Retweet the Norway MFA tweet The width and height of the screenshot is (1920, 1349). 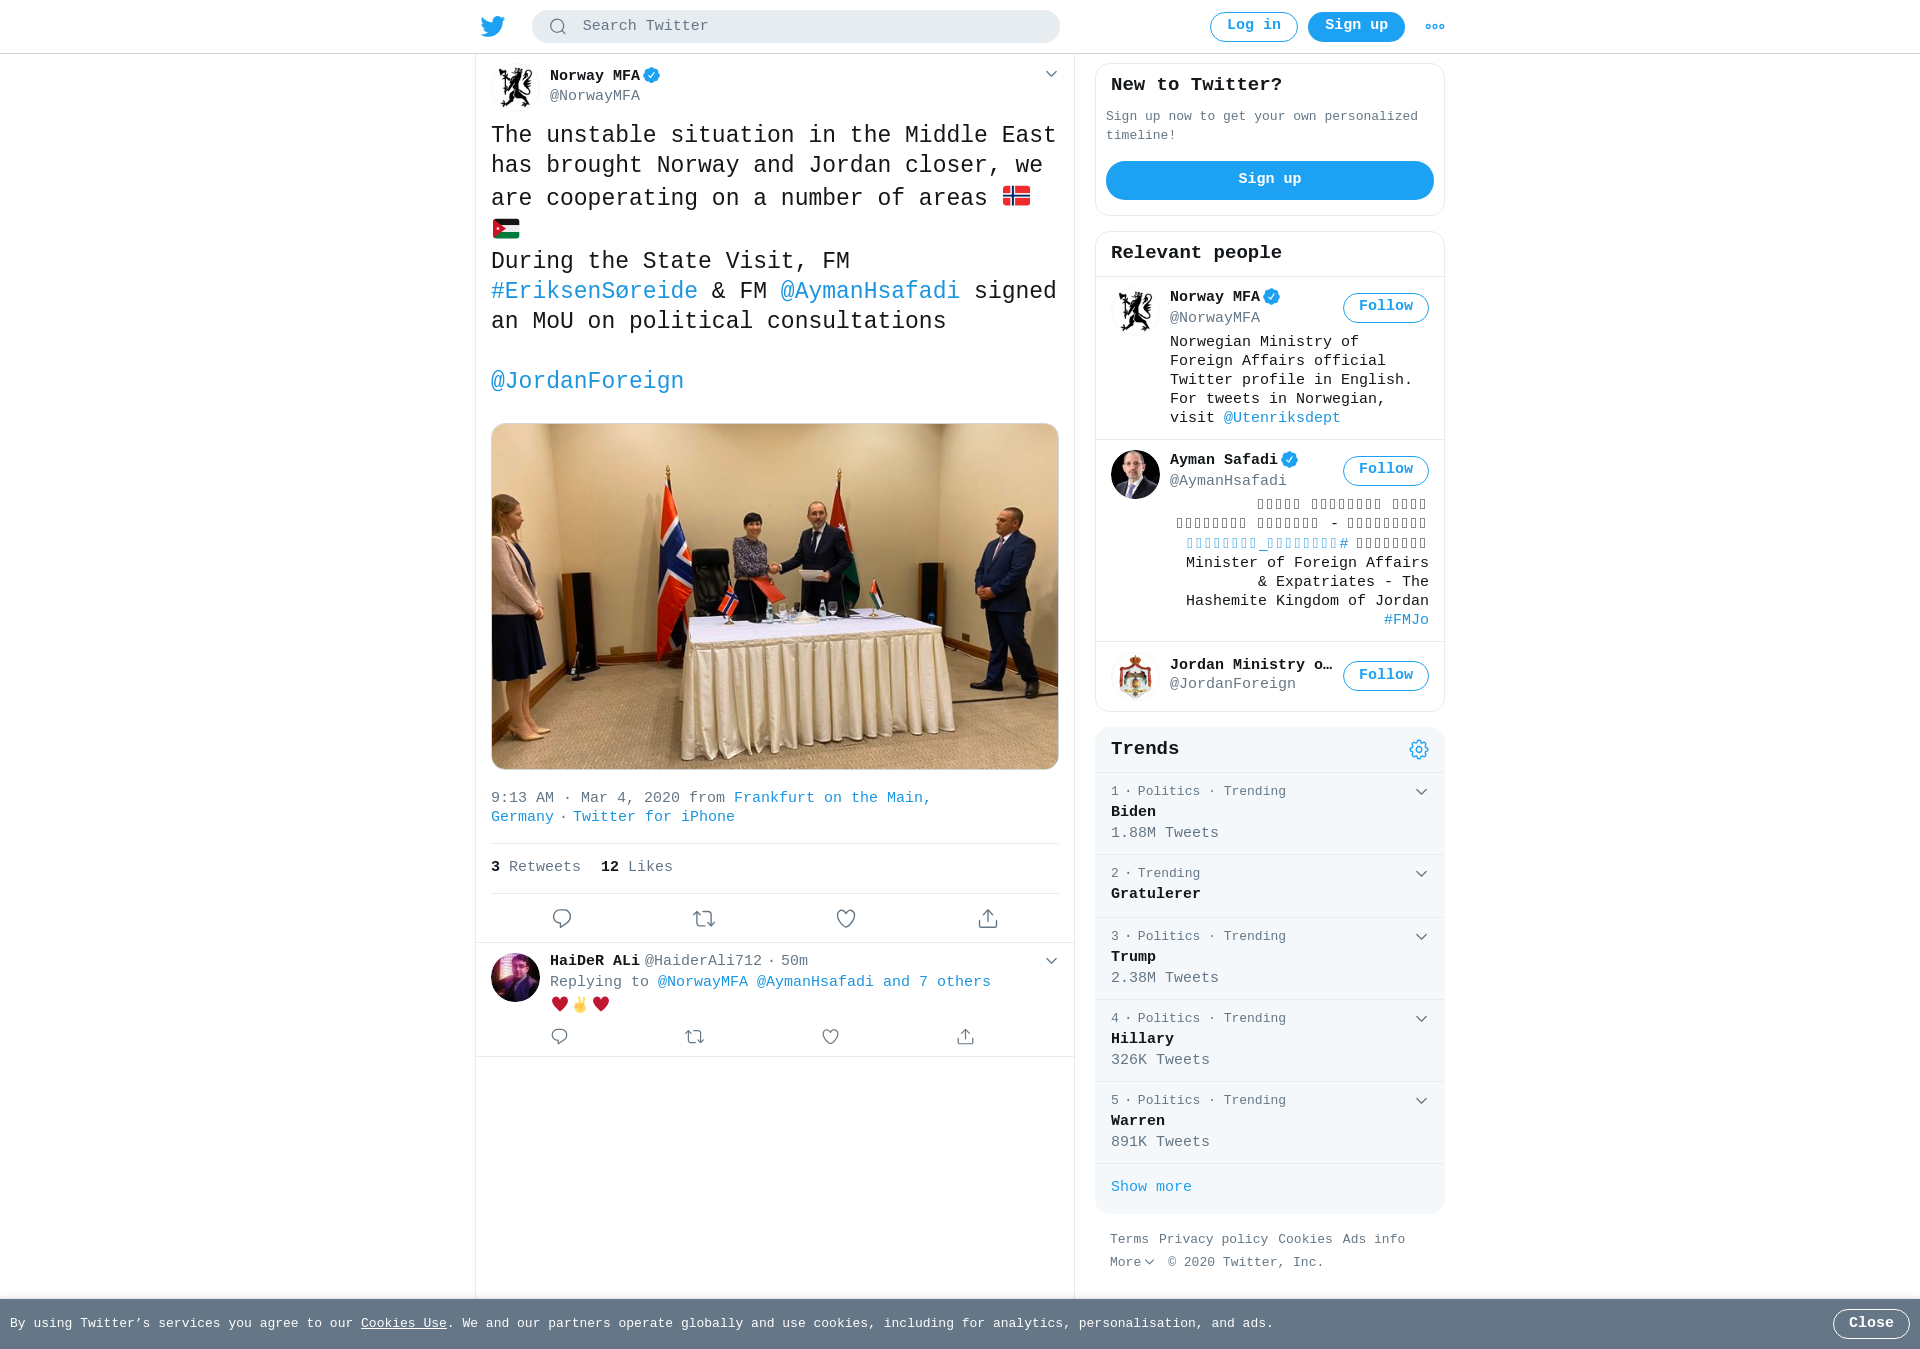[x=704, y=918]
